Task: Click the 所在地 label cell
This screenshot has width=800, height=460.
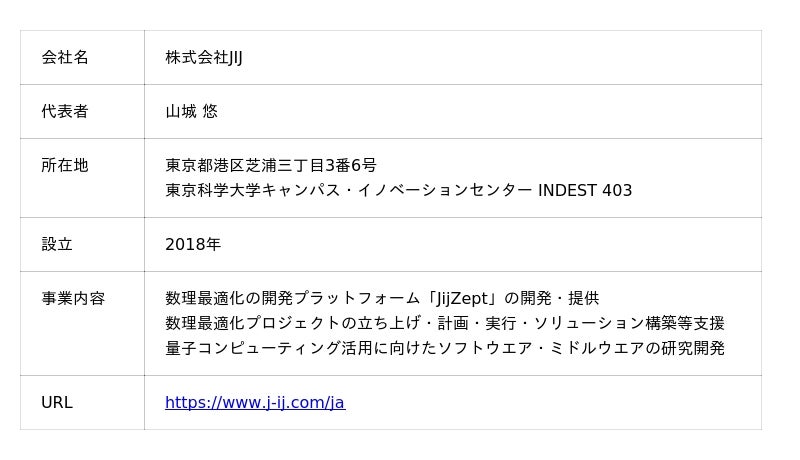Action: pyautogui.click(x=83, y=178)
